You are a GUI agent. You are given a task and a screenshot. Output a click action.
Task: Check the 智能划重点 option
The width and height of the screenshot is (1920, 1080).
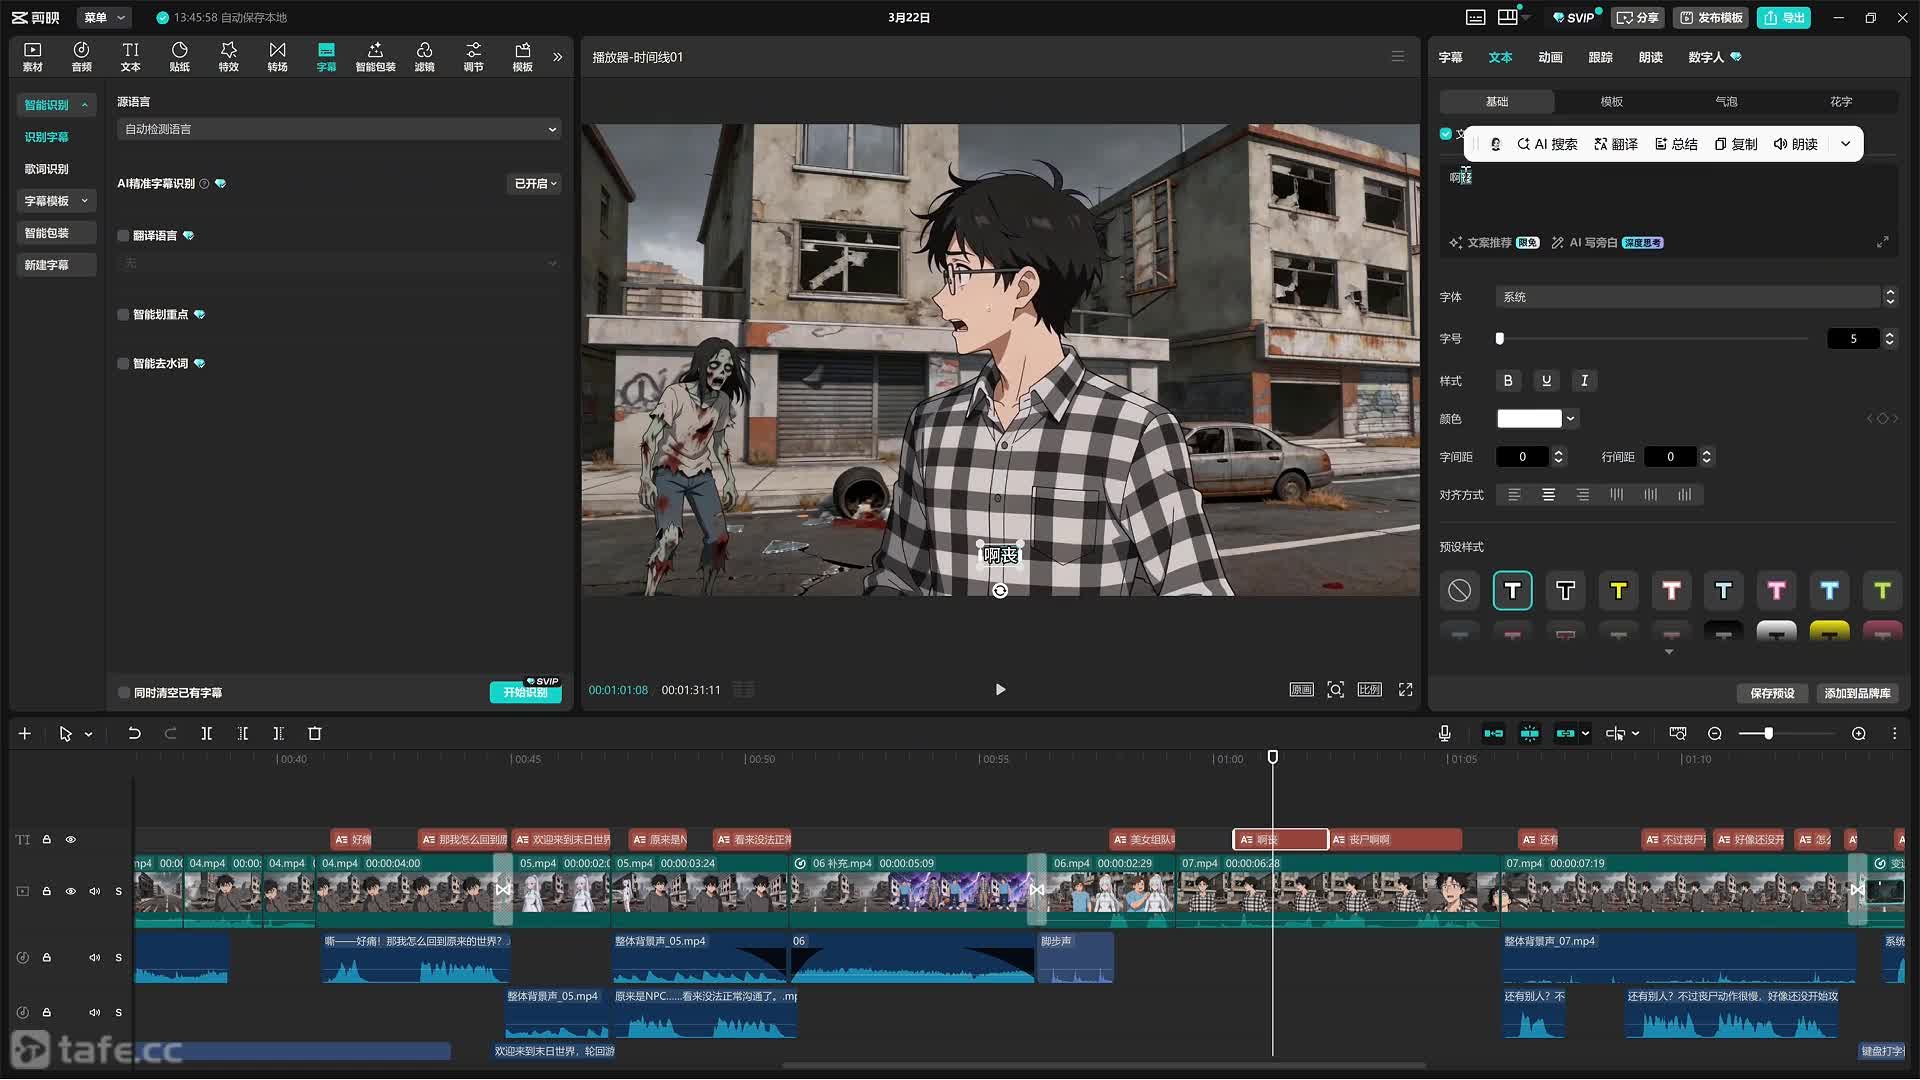point(123,315)
